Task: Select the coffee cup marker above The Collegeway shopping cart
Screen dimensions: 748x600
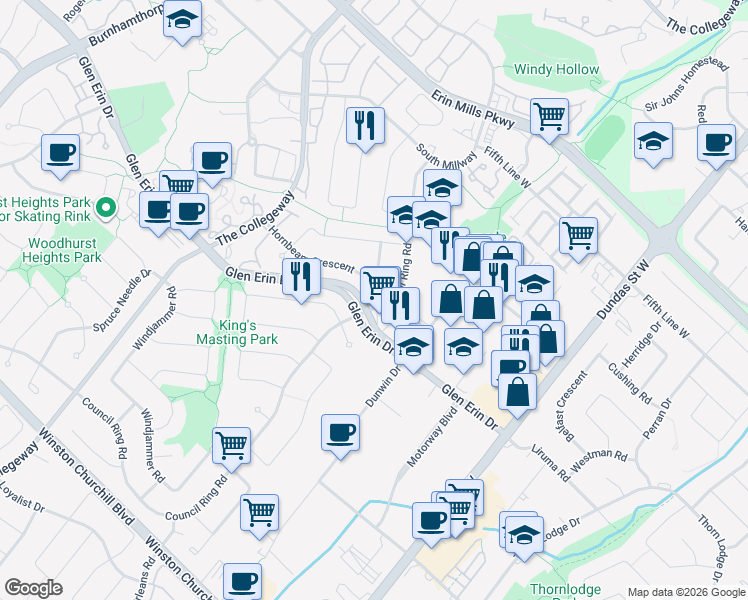Action: tap(213, 161)
